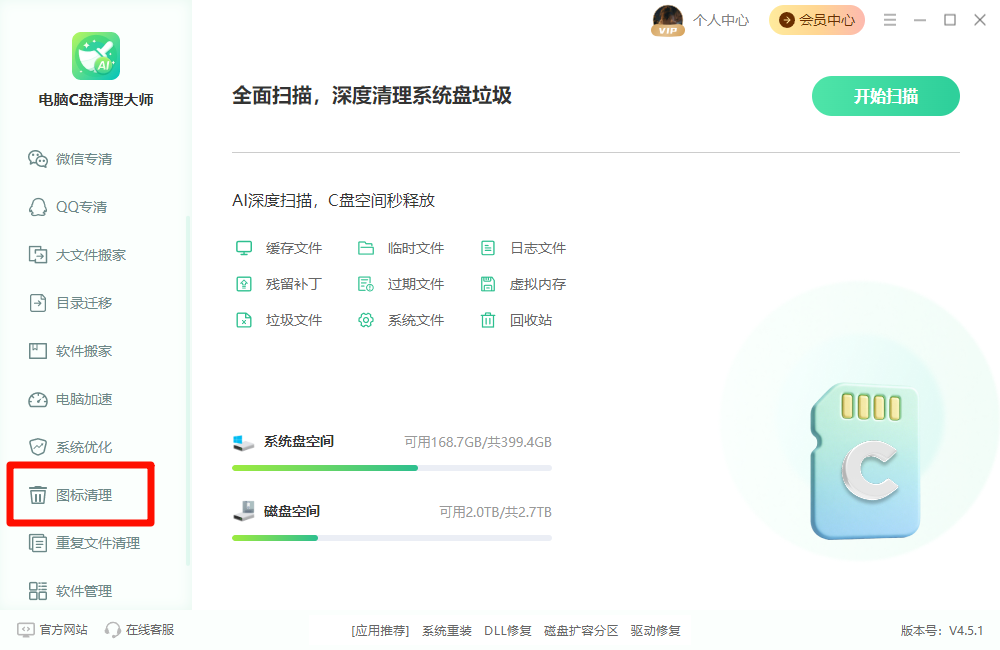Click the headset icon for support
This screenshot has width=1000, height=650.
[113, 630]
